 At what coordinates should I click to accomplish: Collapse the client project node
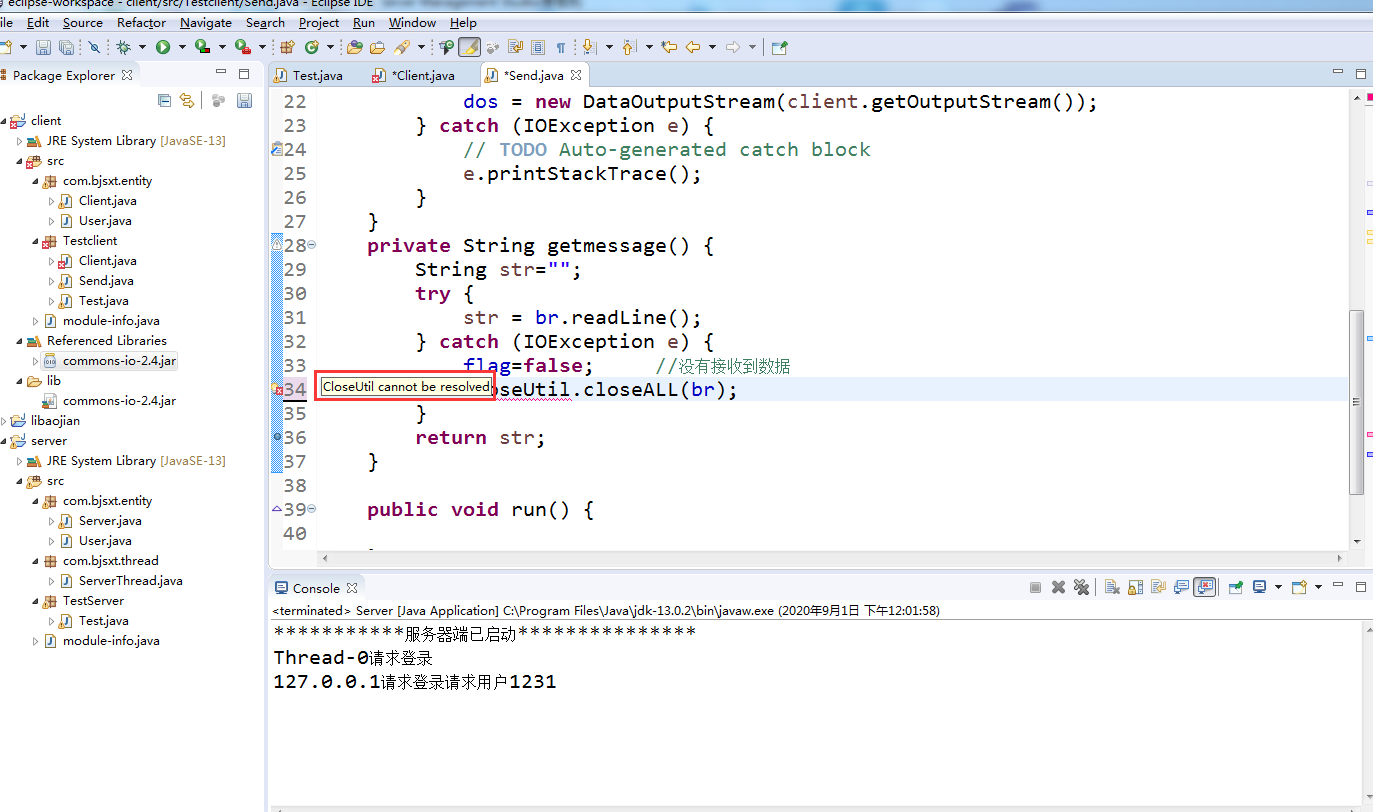pos(4,121)
